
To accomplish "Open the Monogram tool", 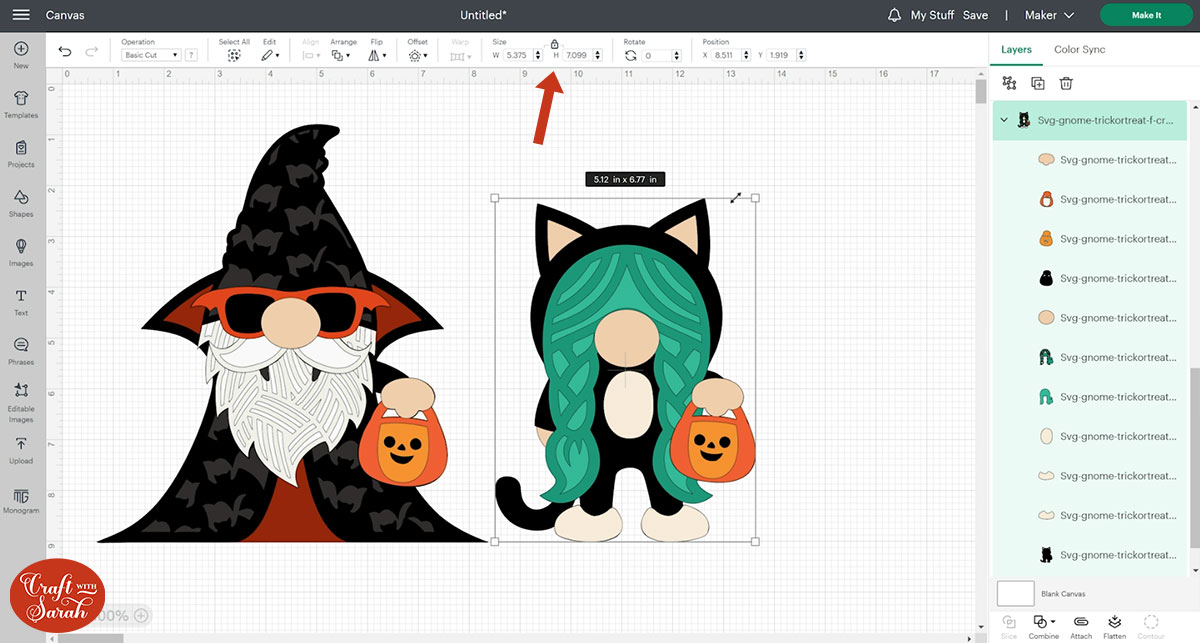I will [x=21, y=498].
